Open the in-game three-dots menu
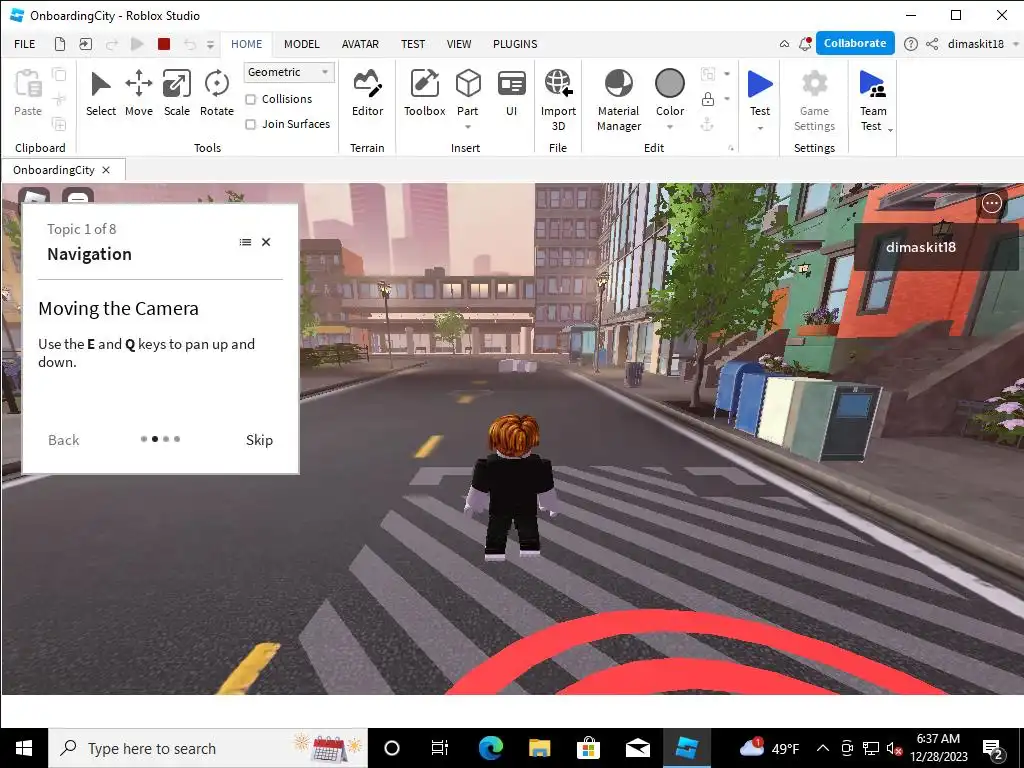Screen dimensions: 1024x768 (x=991, y=204)
